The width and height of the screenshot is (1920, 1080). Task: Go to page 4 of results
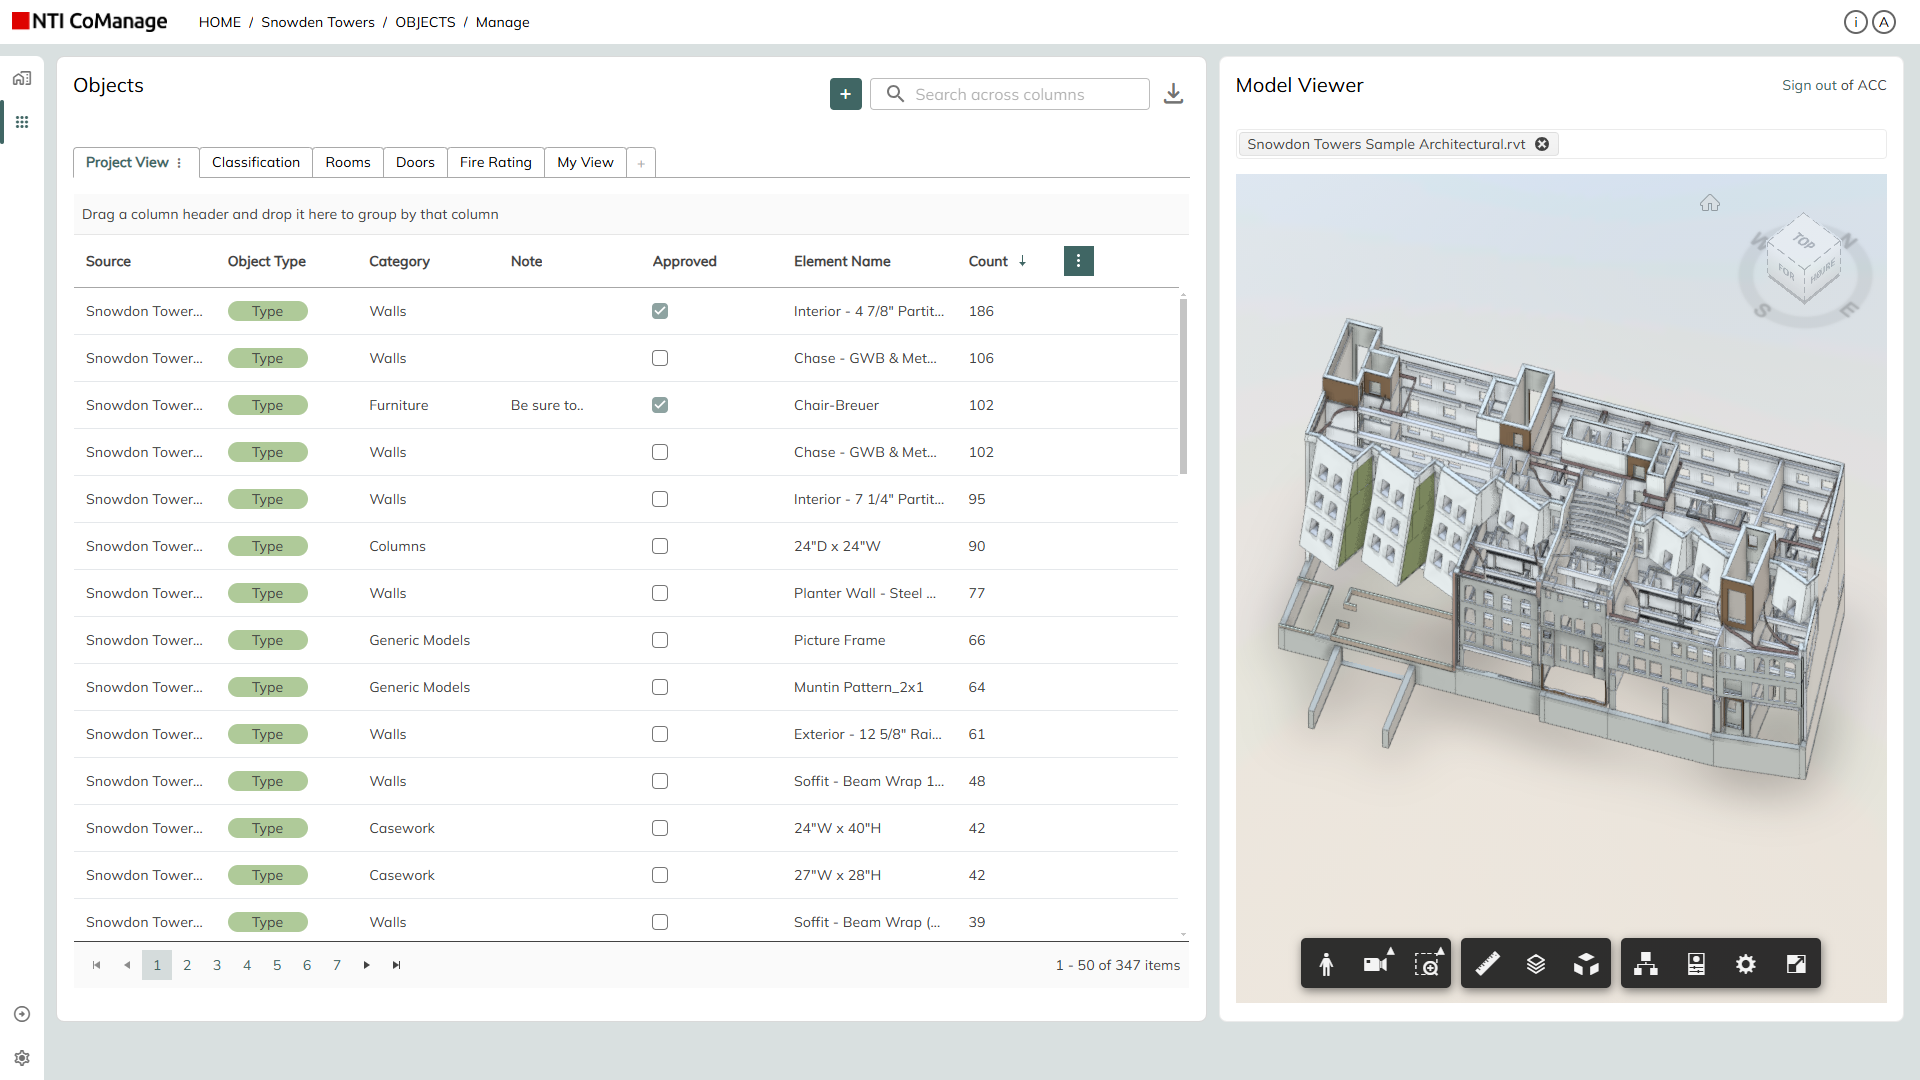coord(247,965)
